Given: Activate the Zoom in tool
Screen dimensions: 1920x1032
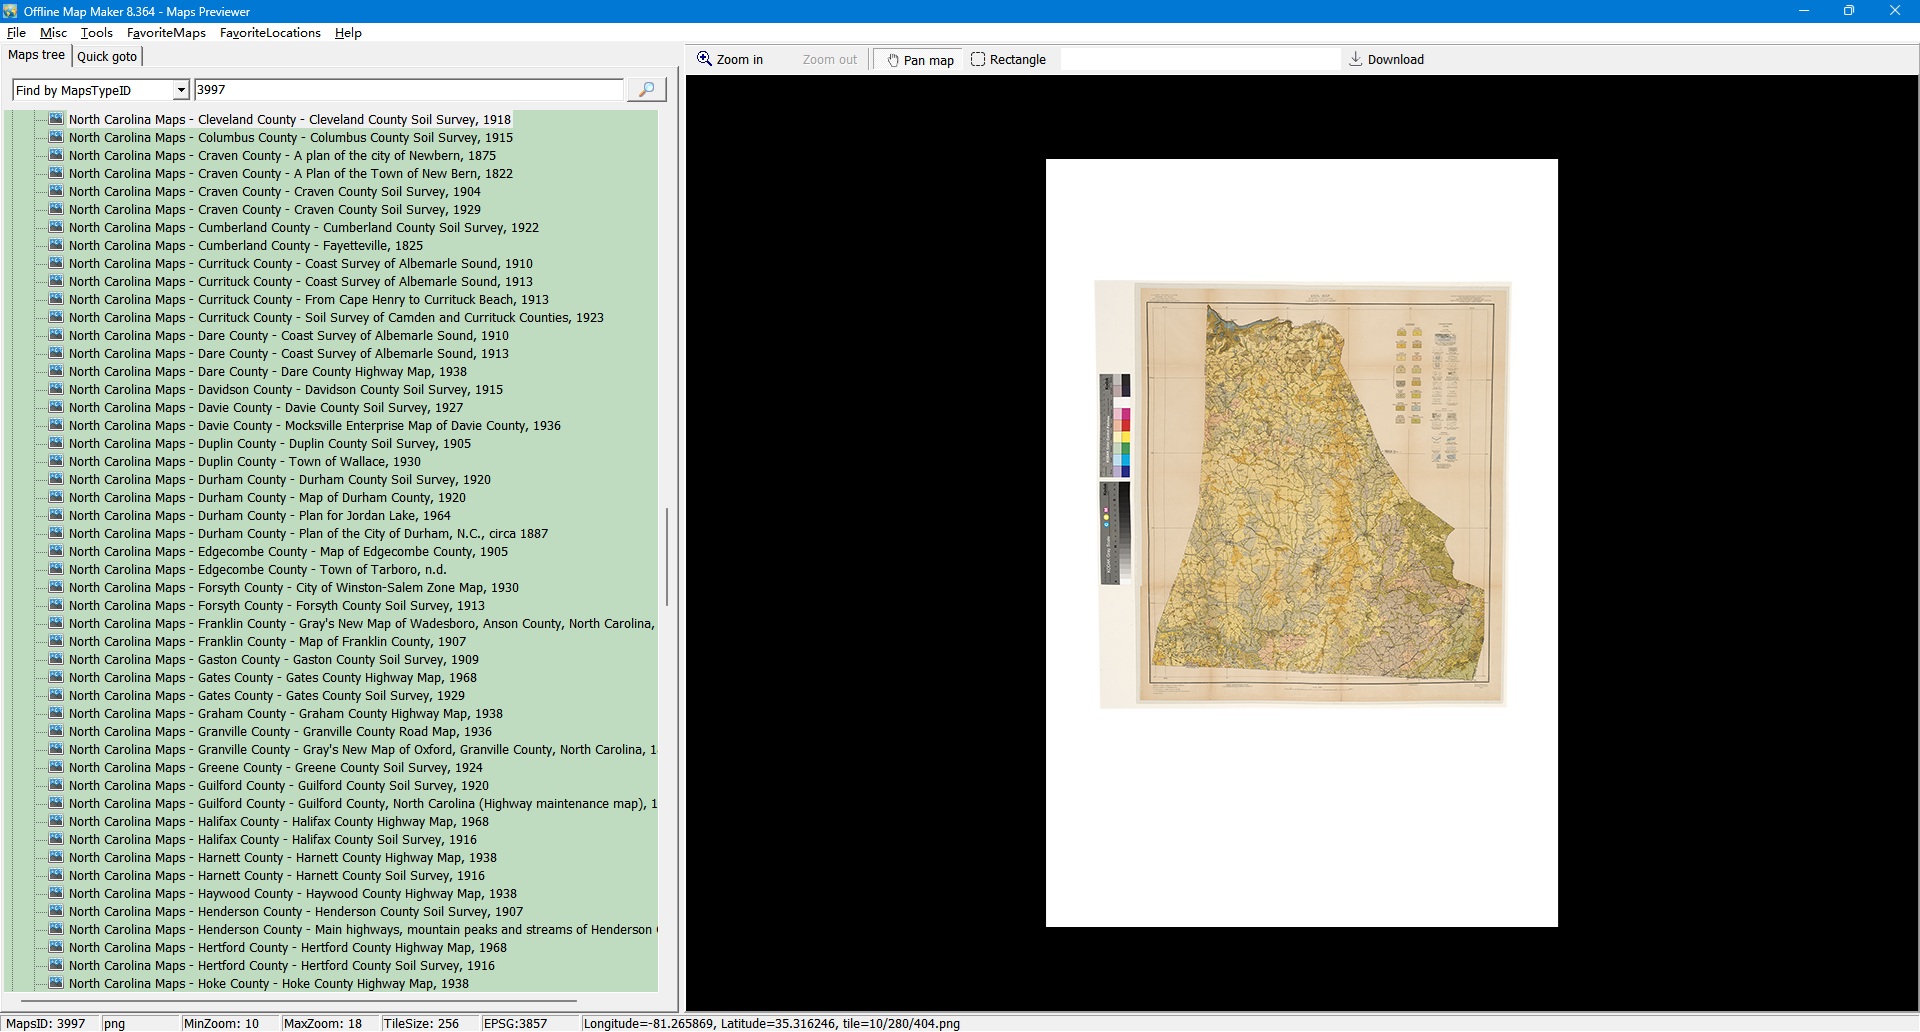Looking at the screenshot, I should click(x=730, y=60).
